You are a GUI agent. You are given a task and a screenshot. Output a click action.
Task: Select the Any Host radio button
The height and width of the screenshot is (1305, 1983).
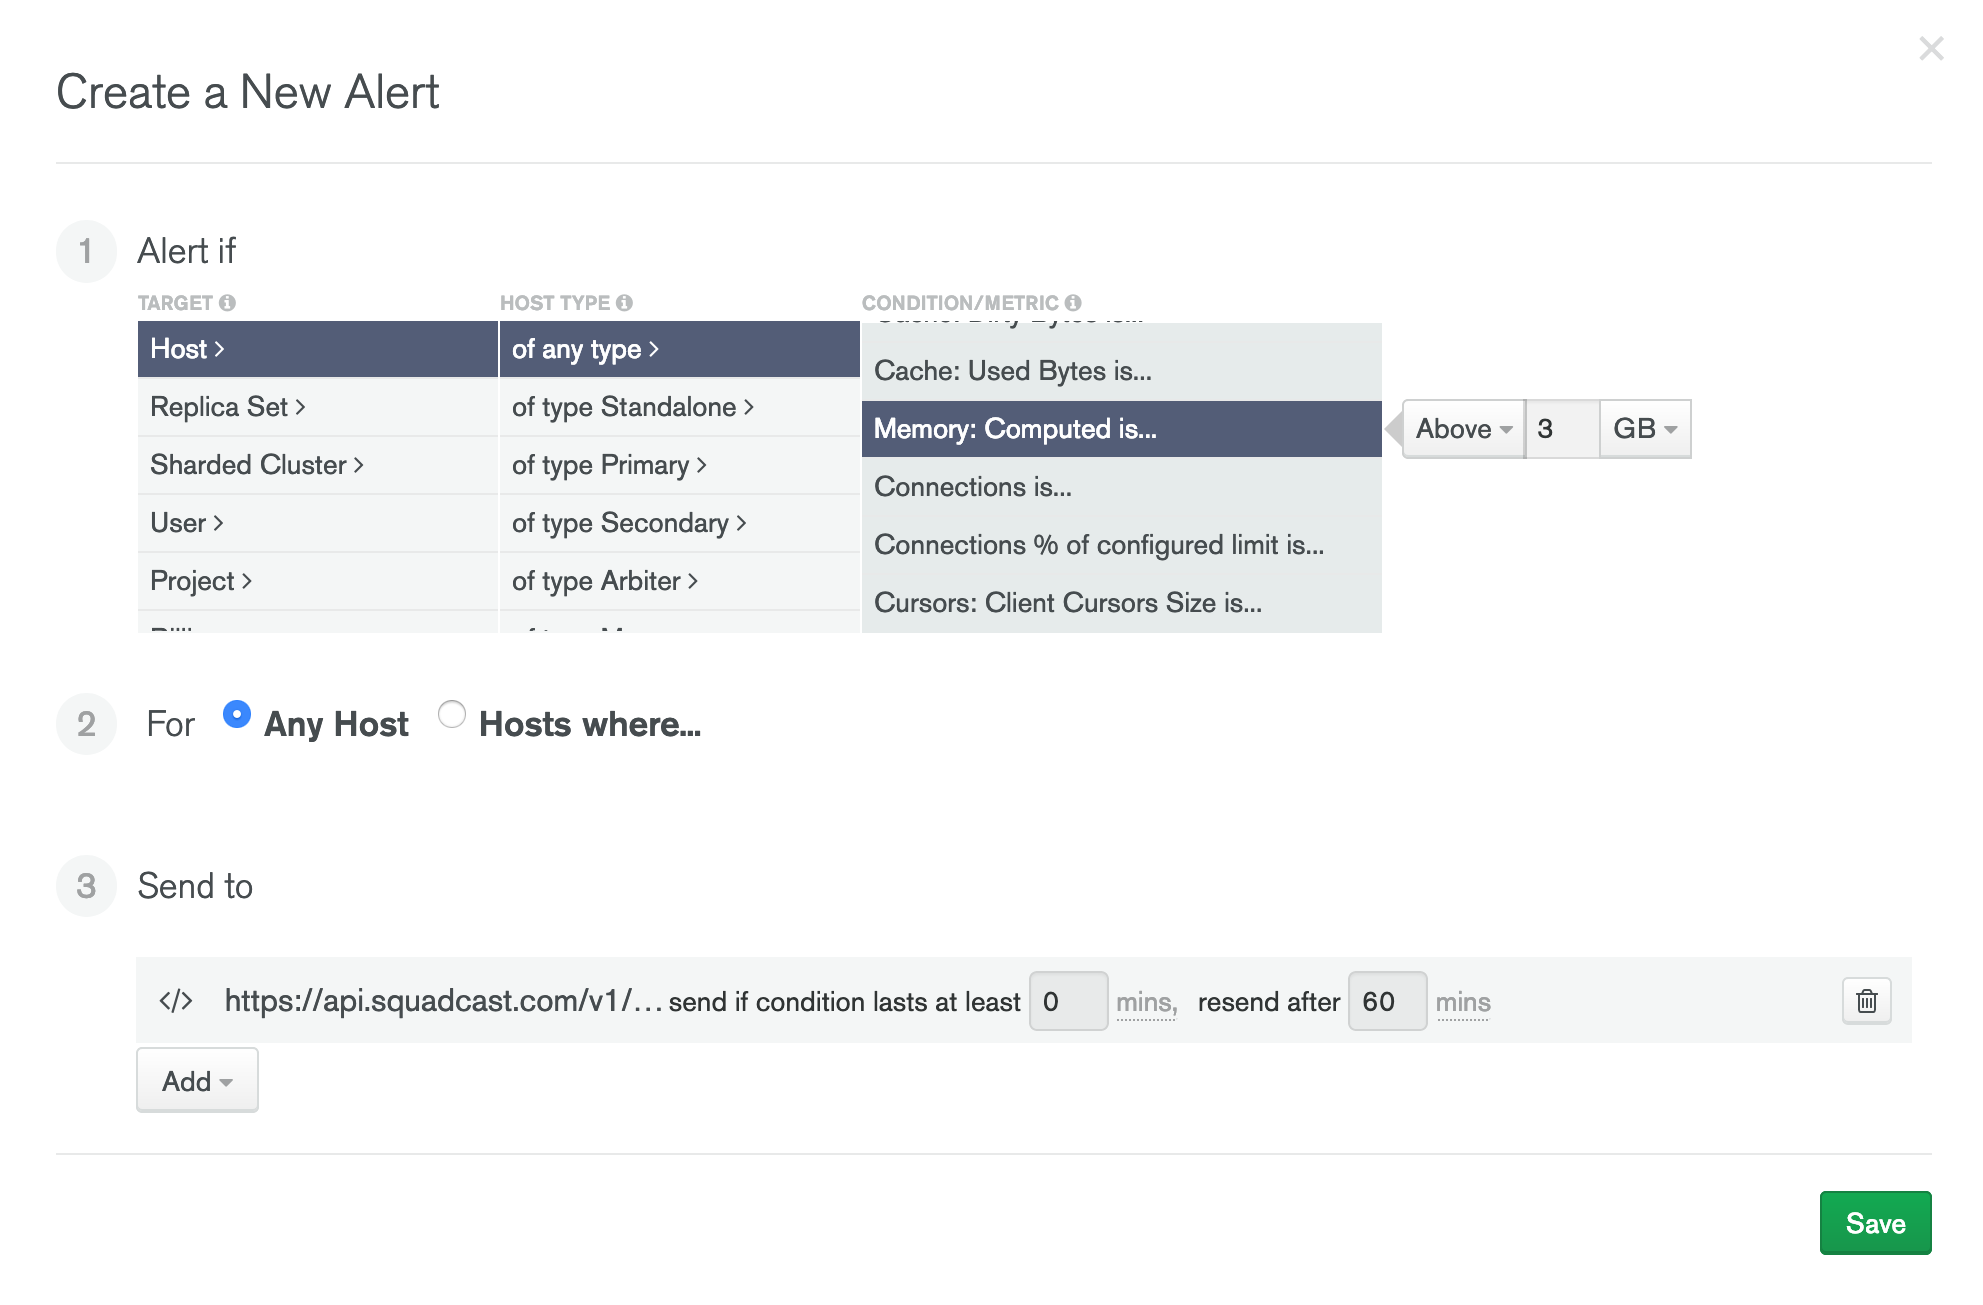pyautogui.click(x=237, y=714)
